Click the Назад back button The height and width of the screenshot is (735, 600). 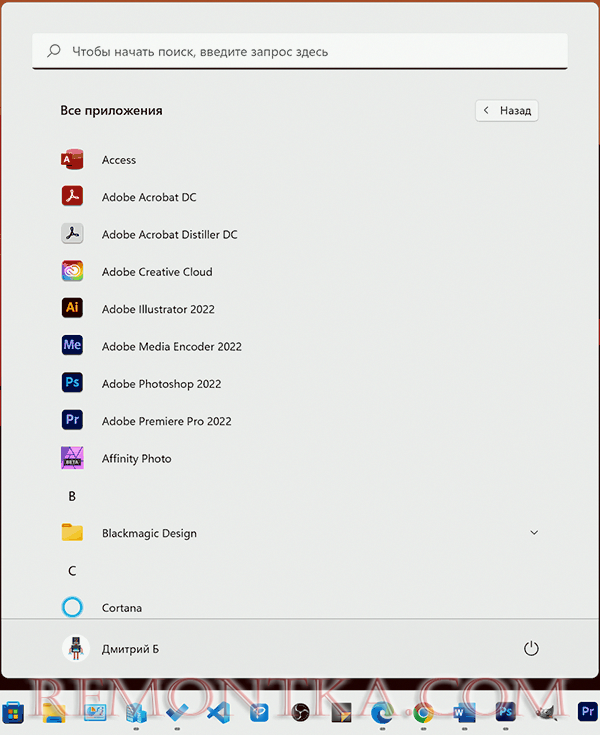tap(507, 111)
